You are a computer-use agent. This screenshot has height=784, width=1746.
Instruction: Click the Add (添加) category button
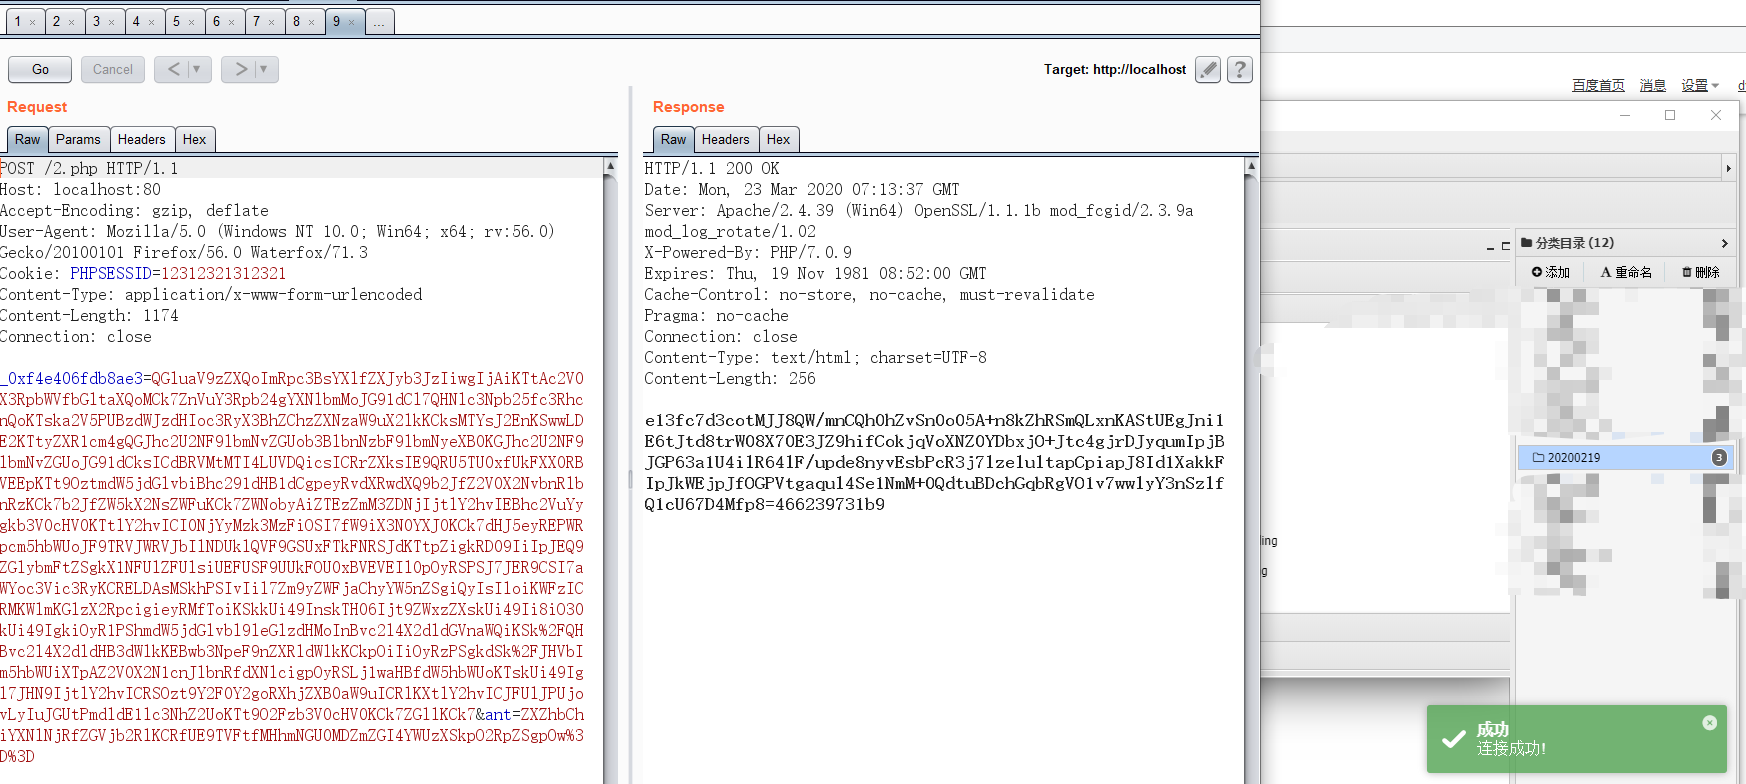(x=1551, y=272)
